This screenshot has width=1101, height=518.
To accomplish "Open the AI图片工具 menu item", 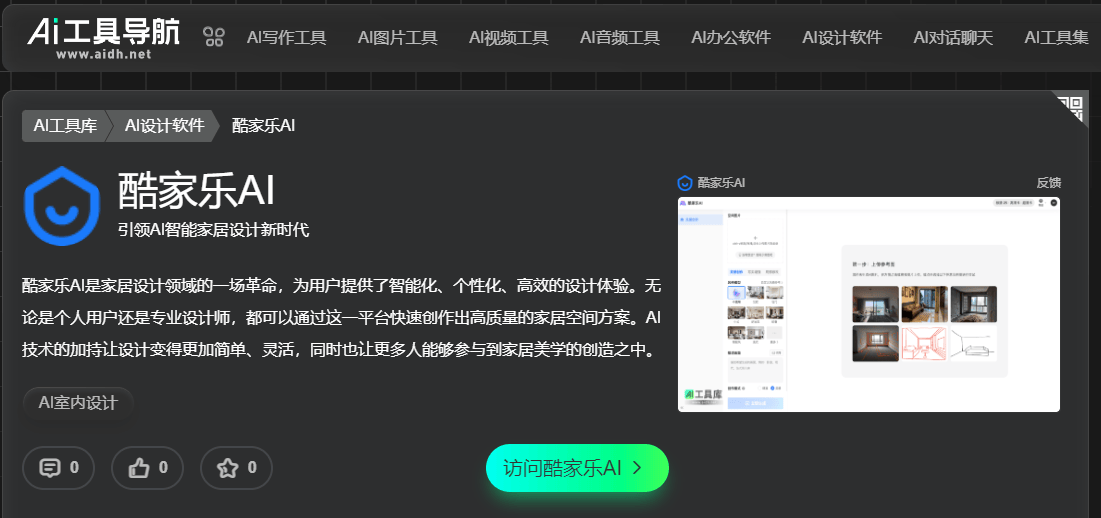I will coord(397,38).
